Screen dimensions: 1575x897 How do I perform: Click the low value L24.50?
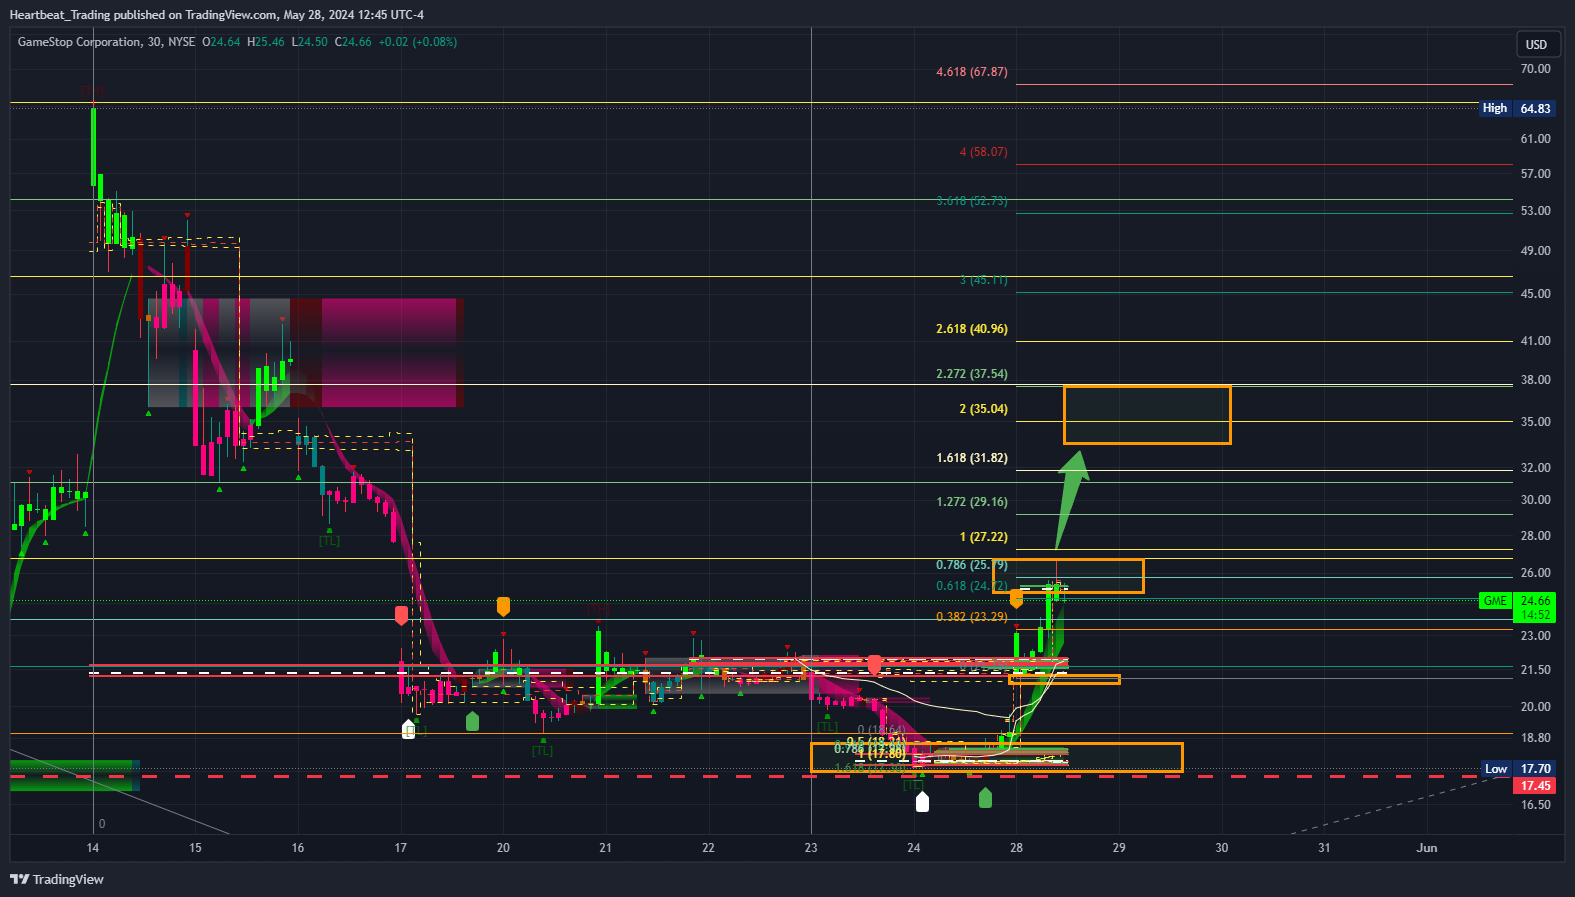[309, 42]
